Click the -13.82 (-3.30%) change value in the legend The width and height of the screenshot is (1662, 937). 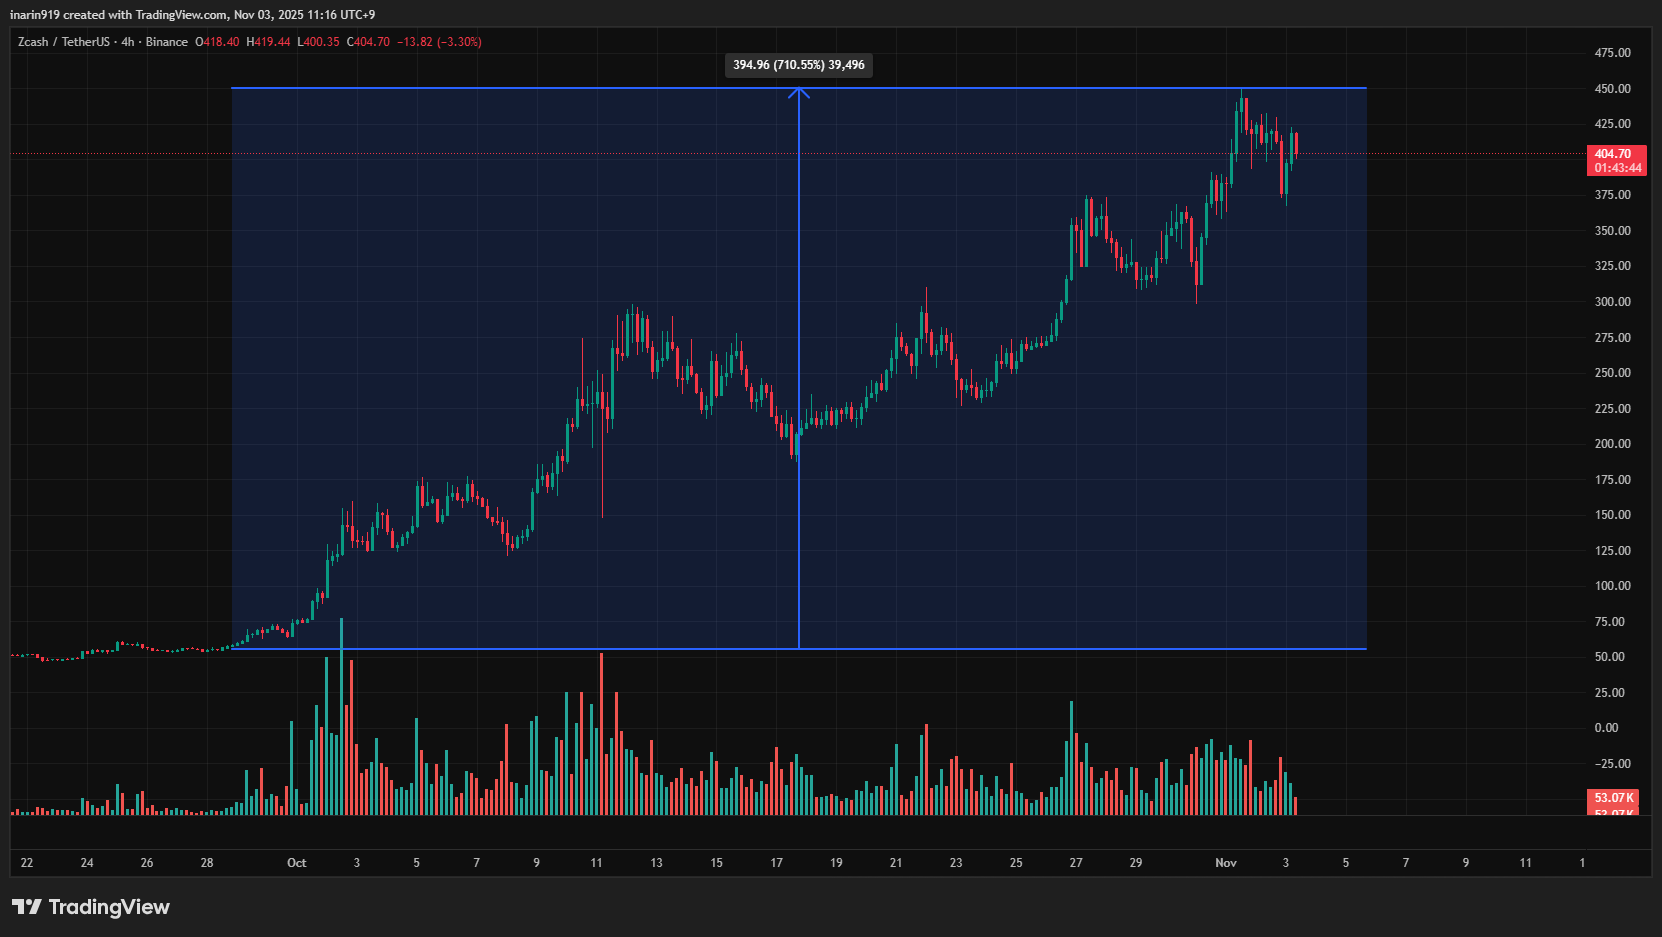coord(439,42)
